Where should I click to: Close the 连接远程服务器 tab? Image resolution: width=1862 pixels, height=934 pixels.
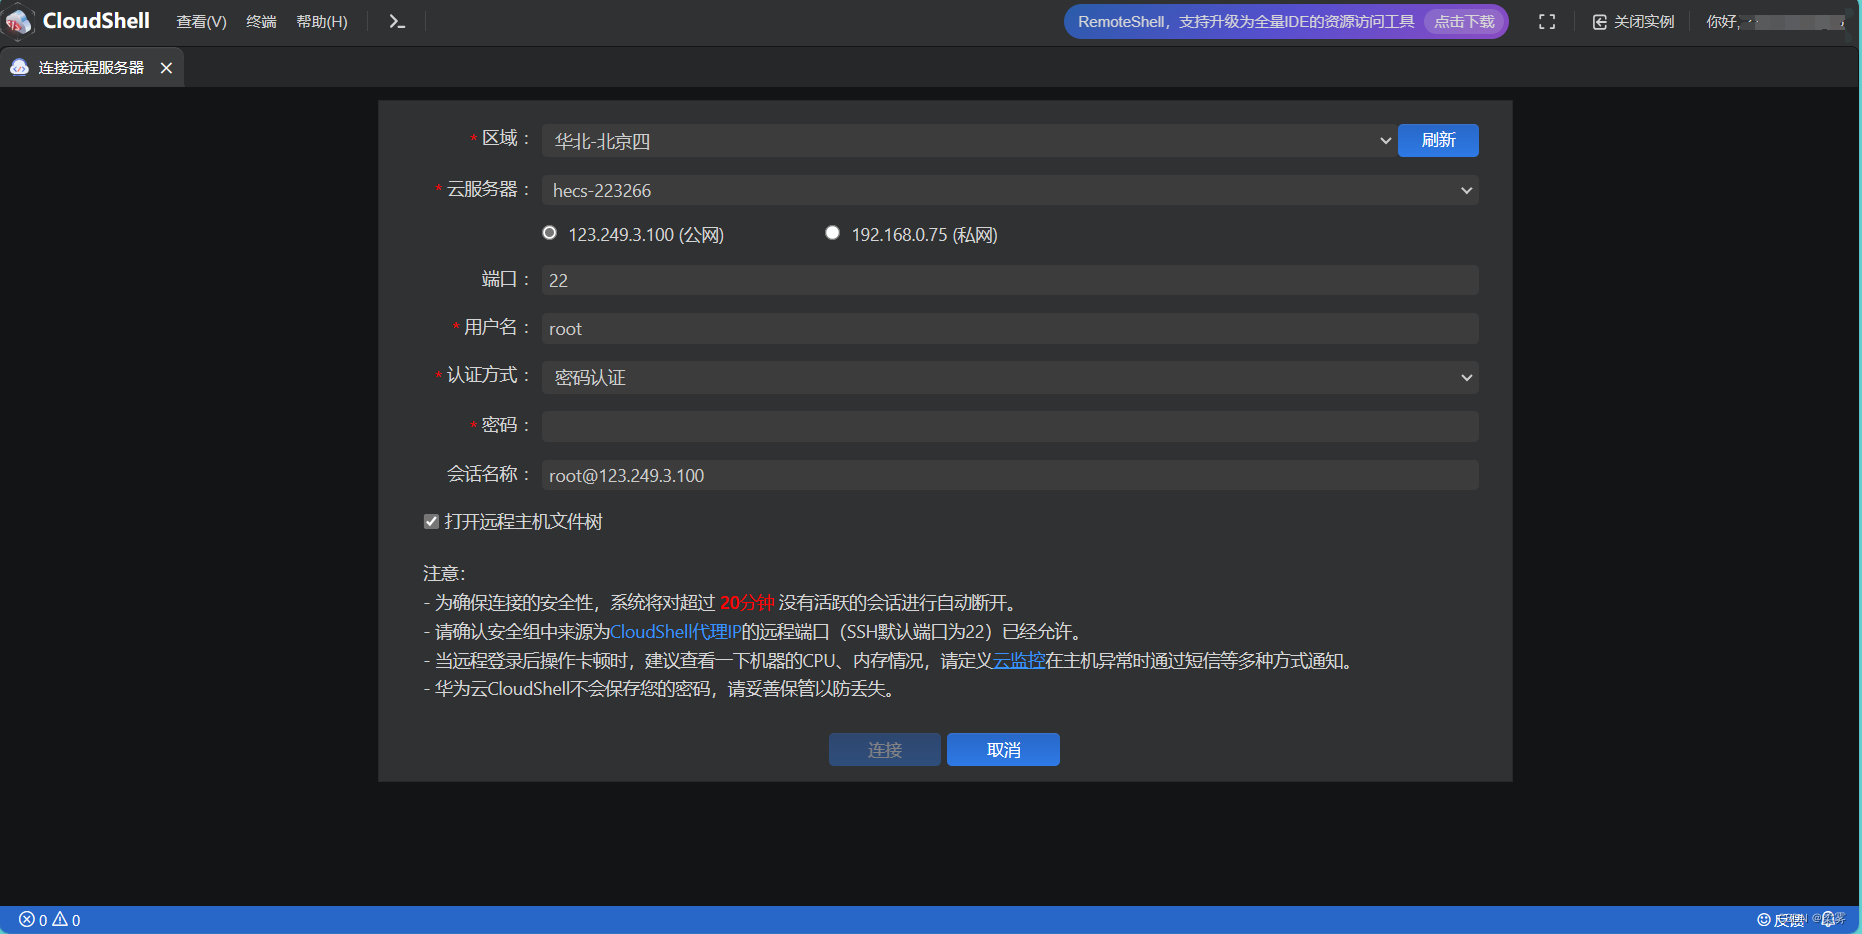[166, 68]
